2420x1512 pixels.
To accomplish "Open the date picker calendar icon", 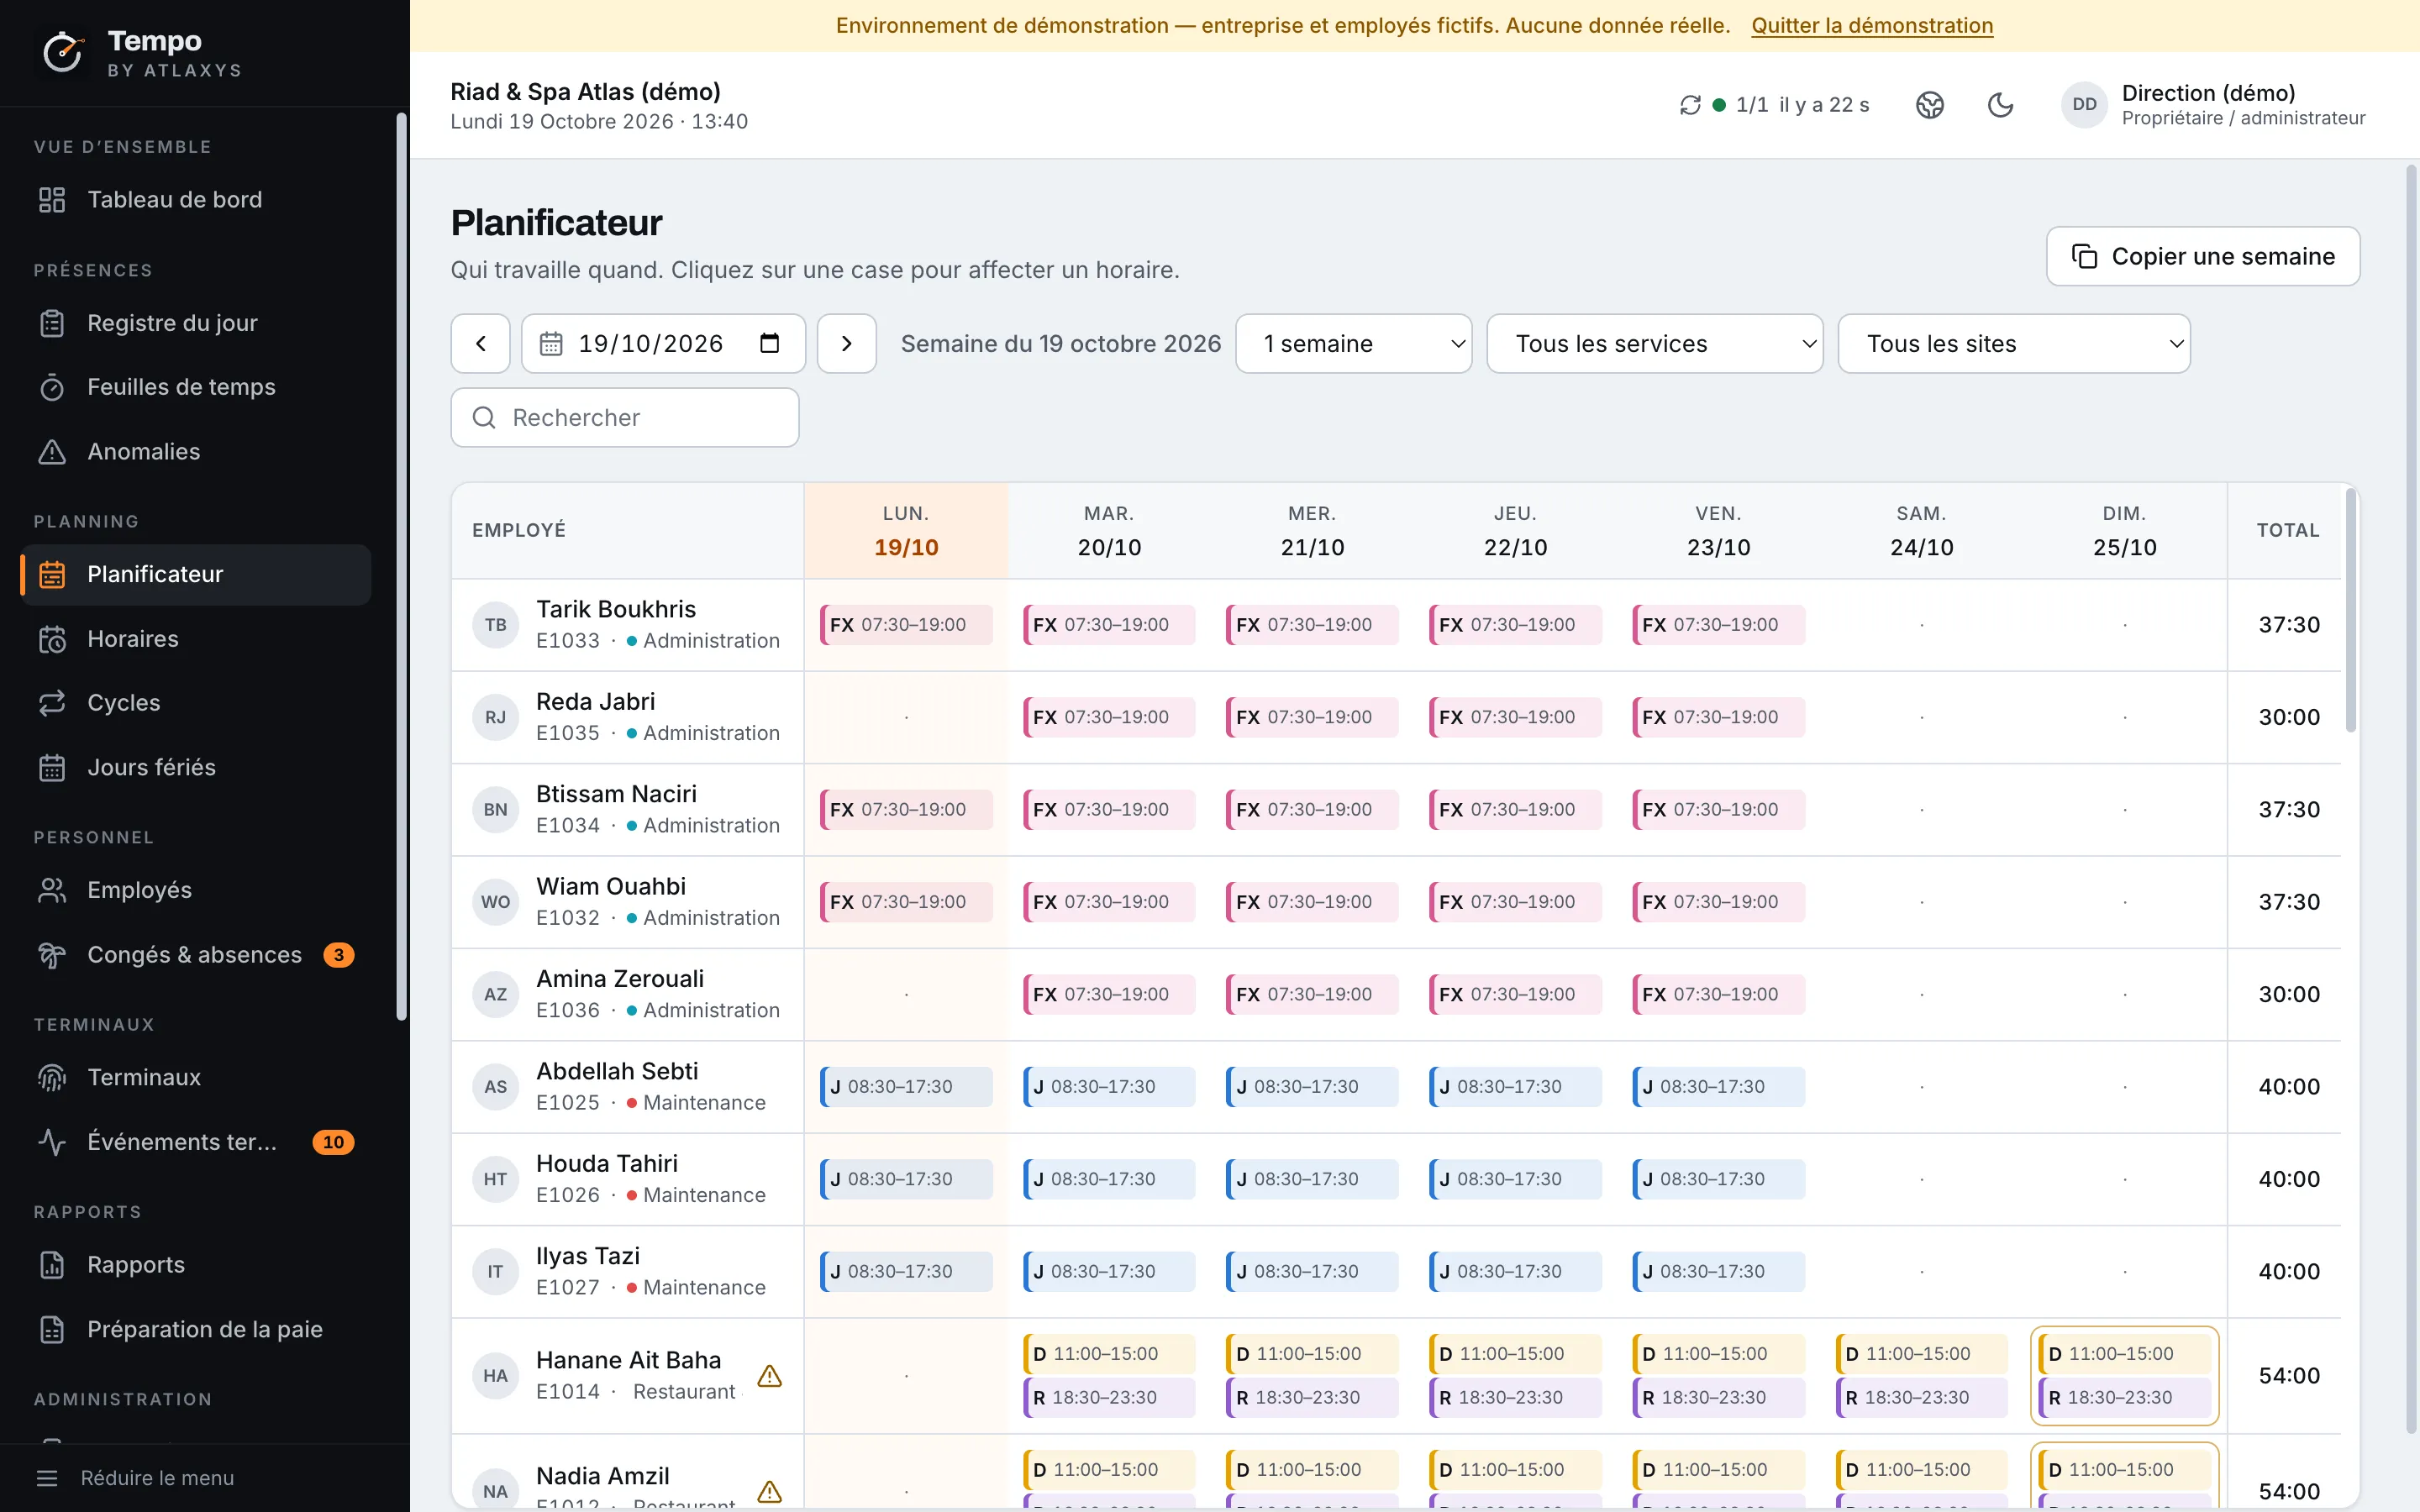I will 769,343.
